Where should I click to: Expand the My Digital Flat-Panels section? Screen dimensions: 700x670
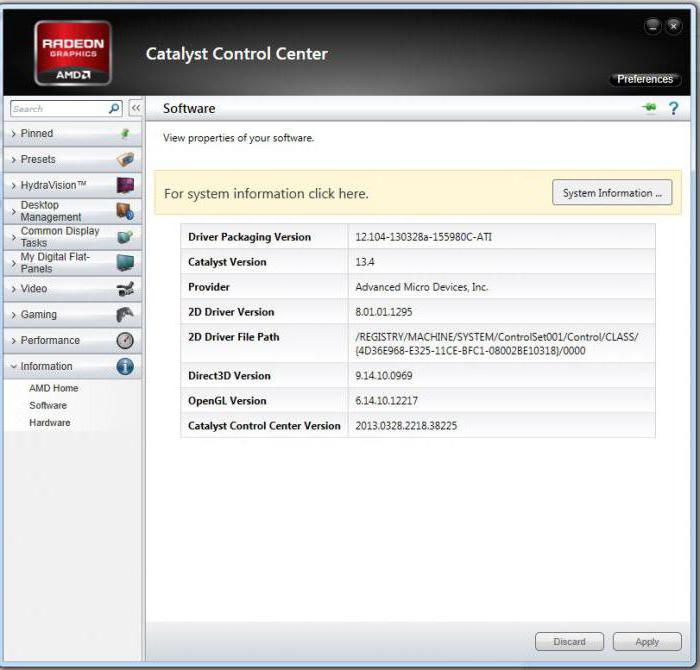(x=72, y=263)
